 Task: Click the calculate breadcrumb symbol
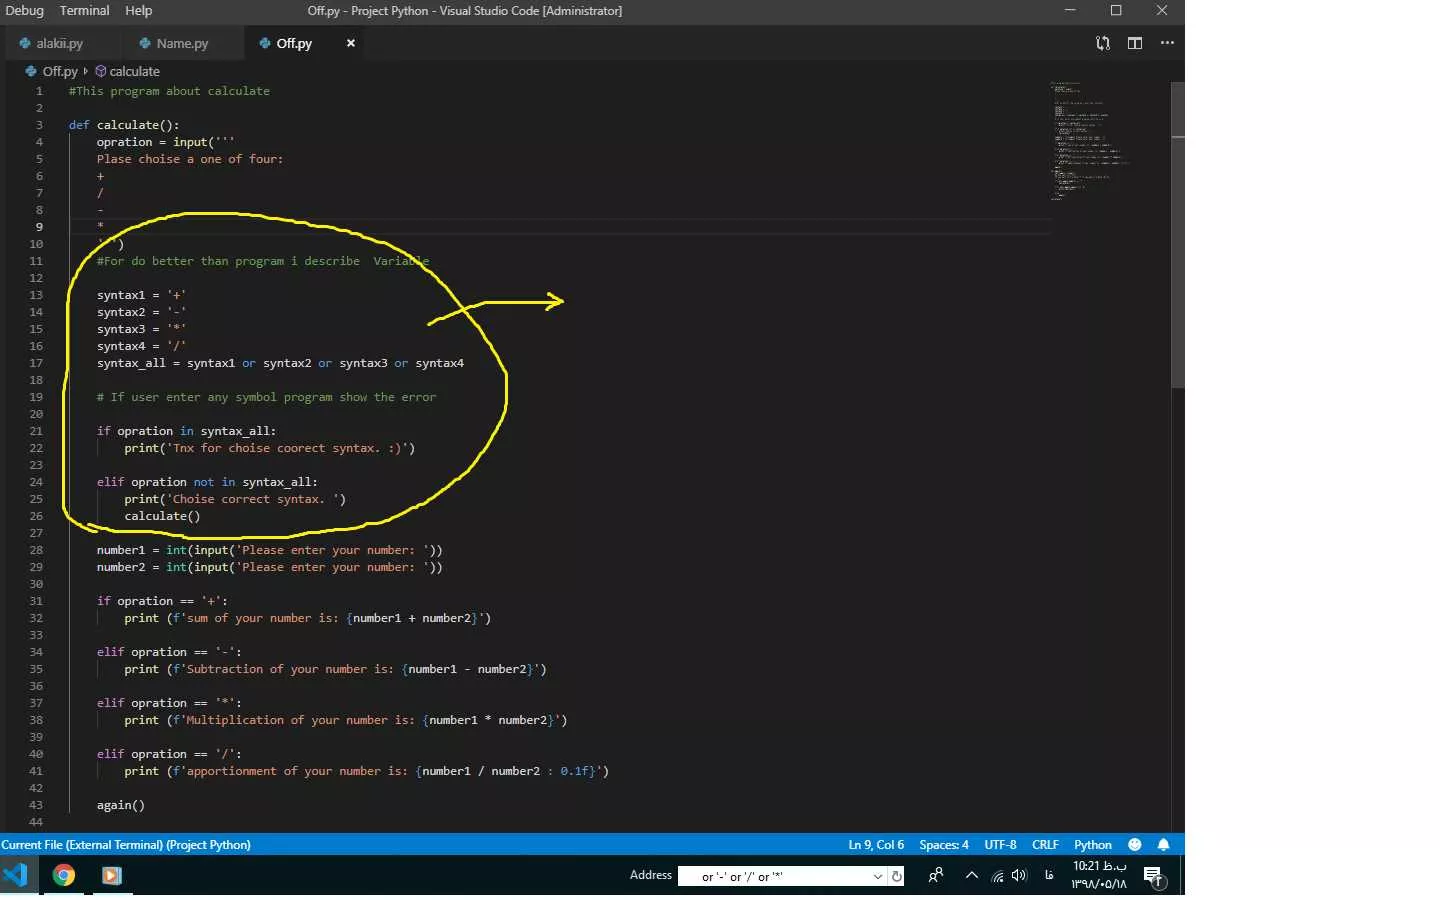(134, 71)
